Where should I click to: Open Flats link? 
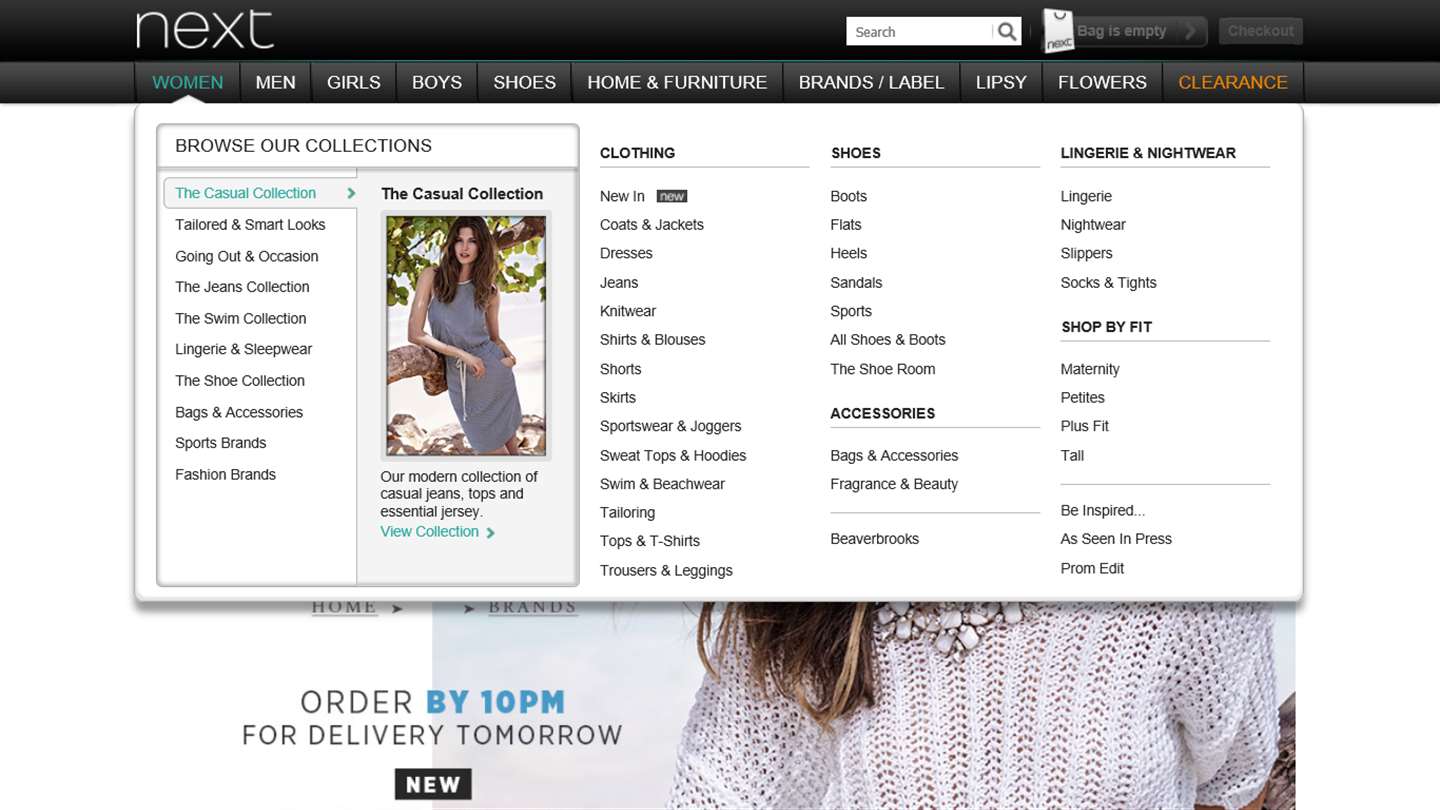click(846, 225)
